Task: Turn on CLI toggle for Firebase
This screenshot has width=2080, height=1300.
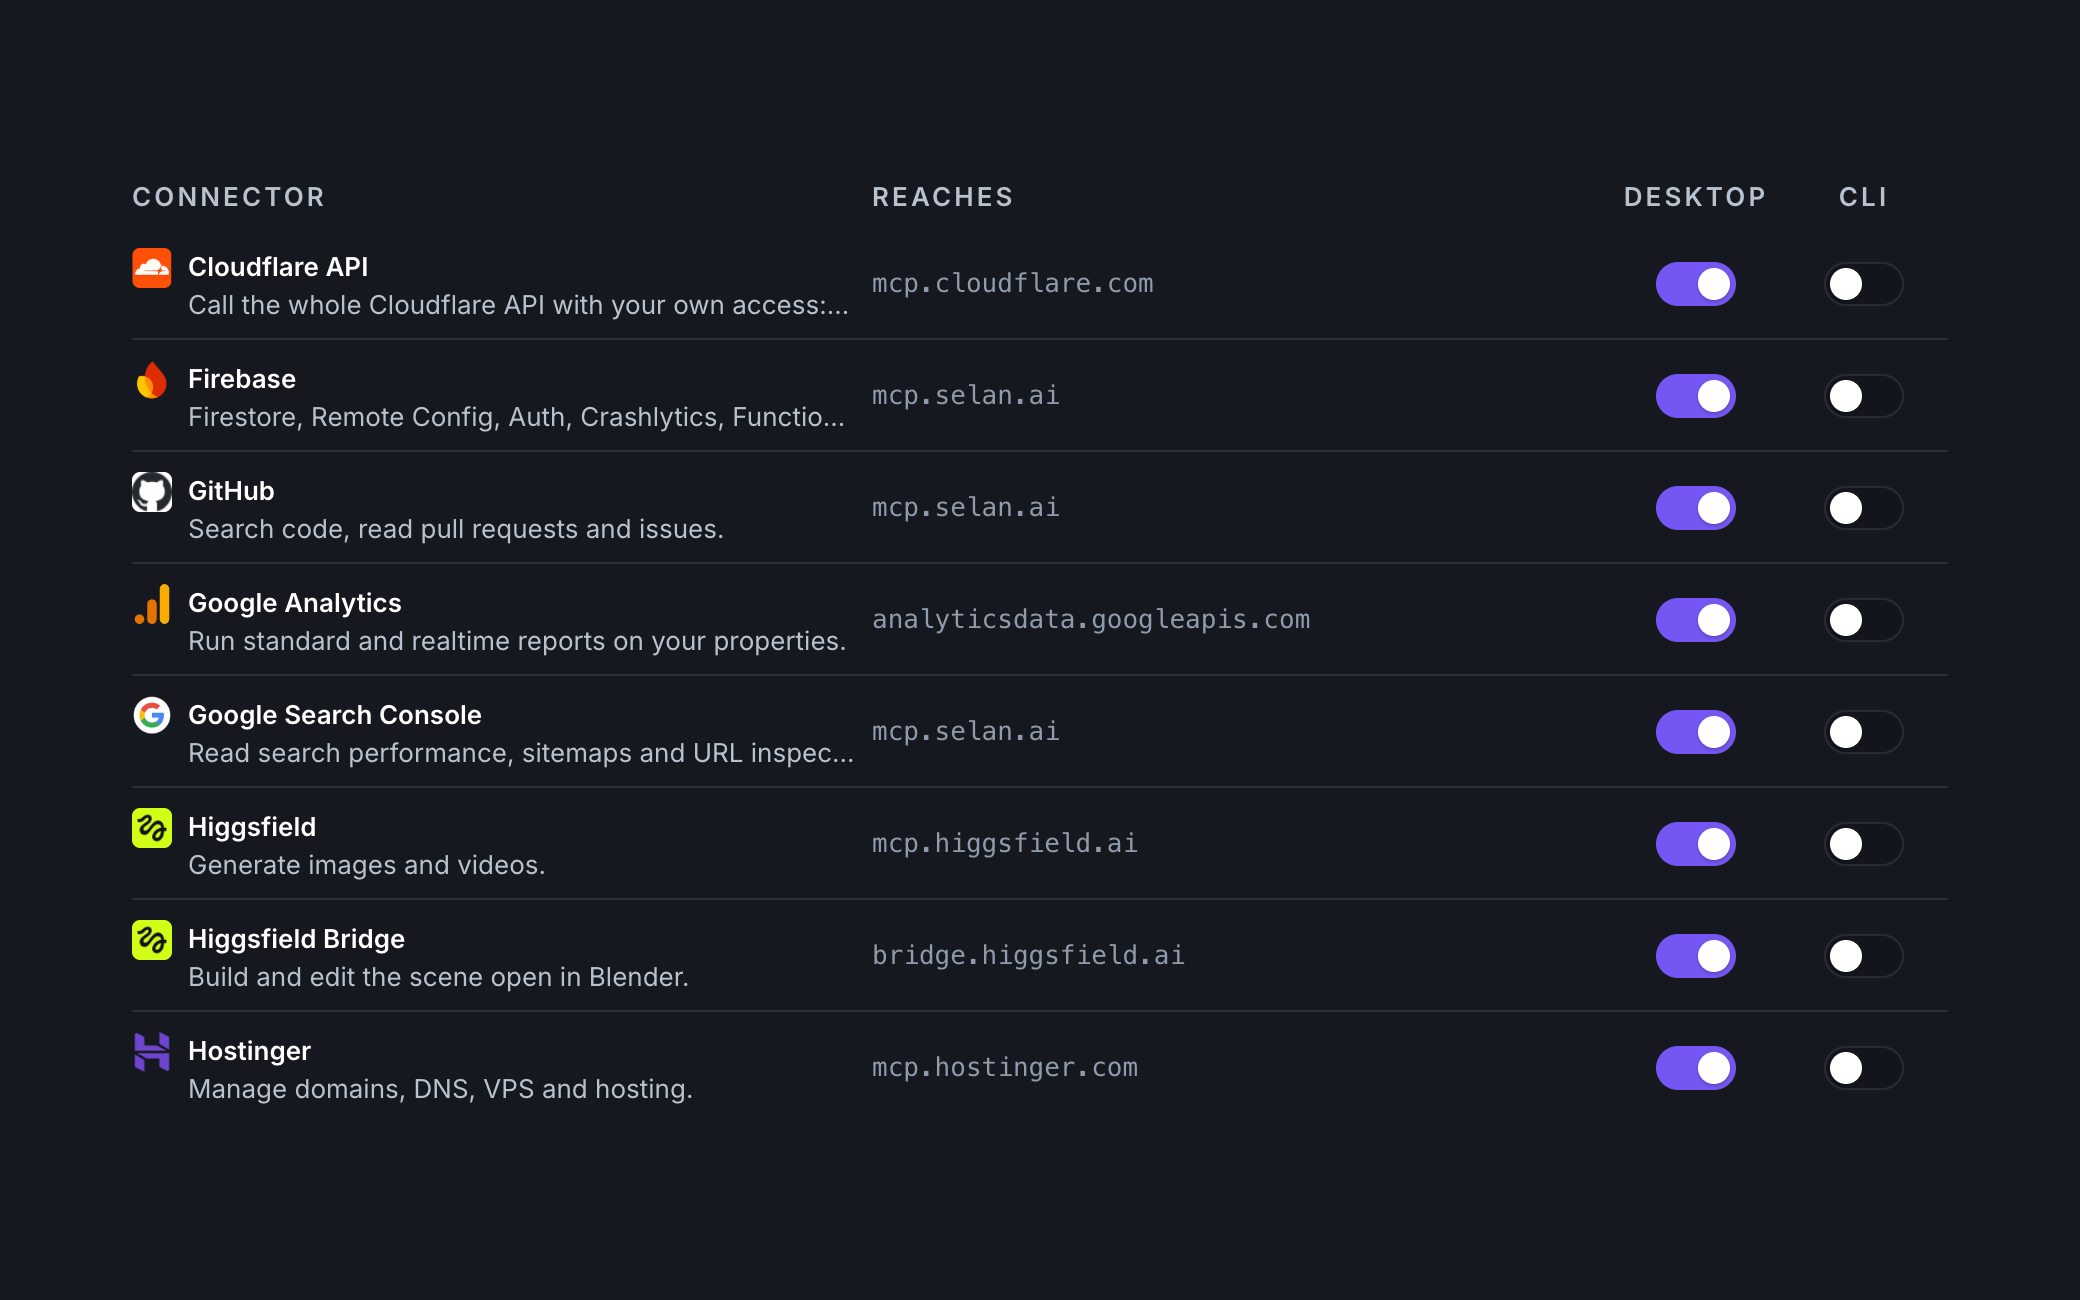Action: 1864,396
